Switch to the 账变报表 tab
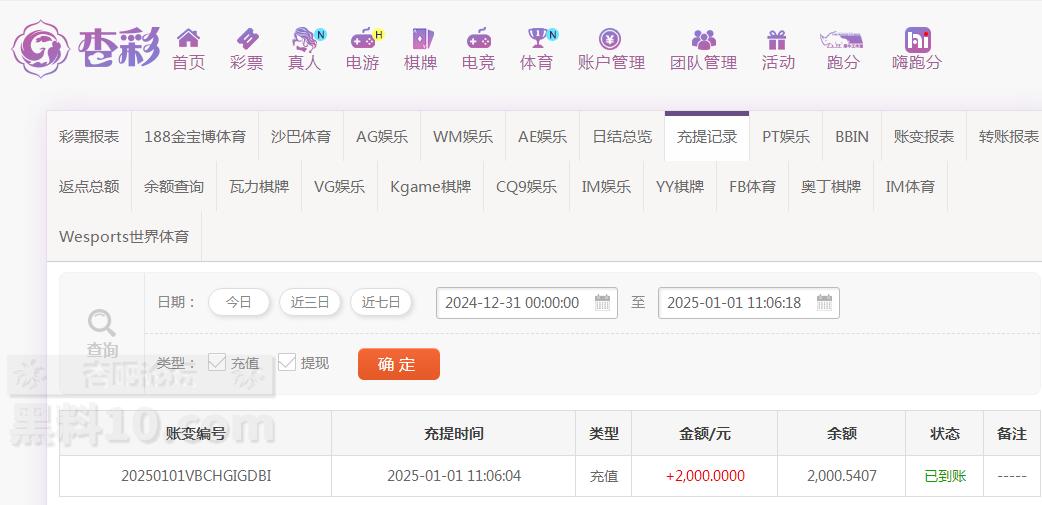Image resolution: width=1042 pixels, height=505 pixels. pyautogui.click(x=923, y=136)
